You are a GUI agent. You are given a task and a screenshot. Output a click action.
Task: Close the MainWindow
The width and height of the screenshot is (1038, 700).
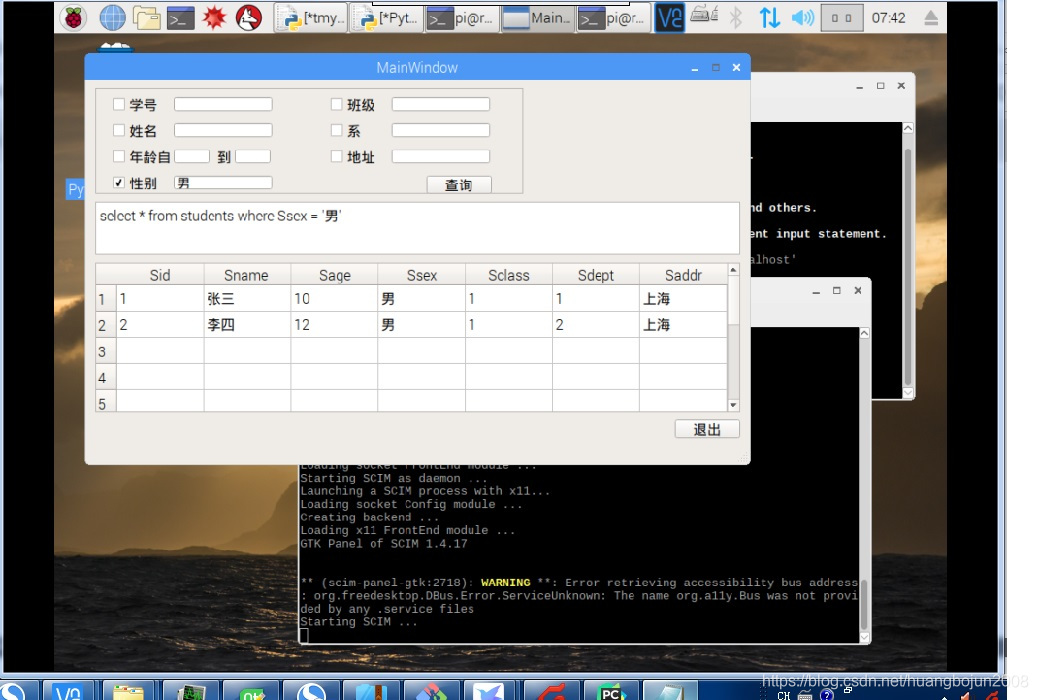coord(736,68)
